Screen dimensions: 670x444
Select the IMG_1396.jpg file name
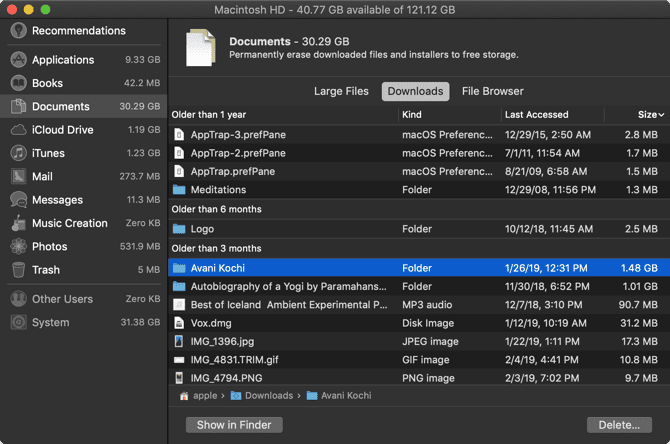tap(222, 341)
